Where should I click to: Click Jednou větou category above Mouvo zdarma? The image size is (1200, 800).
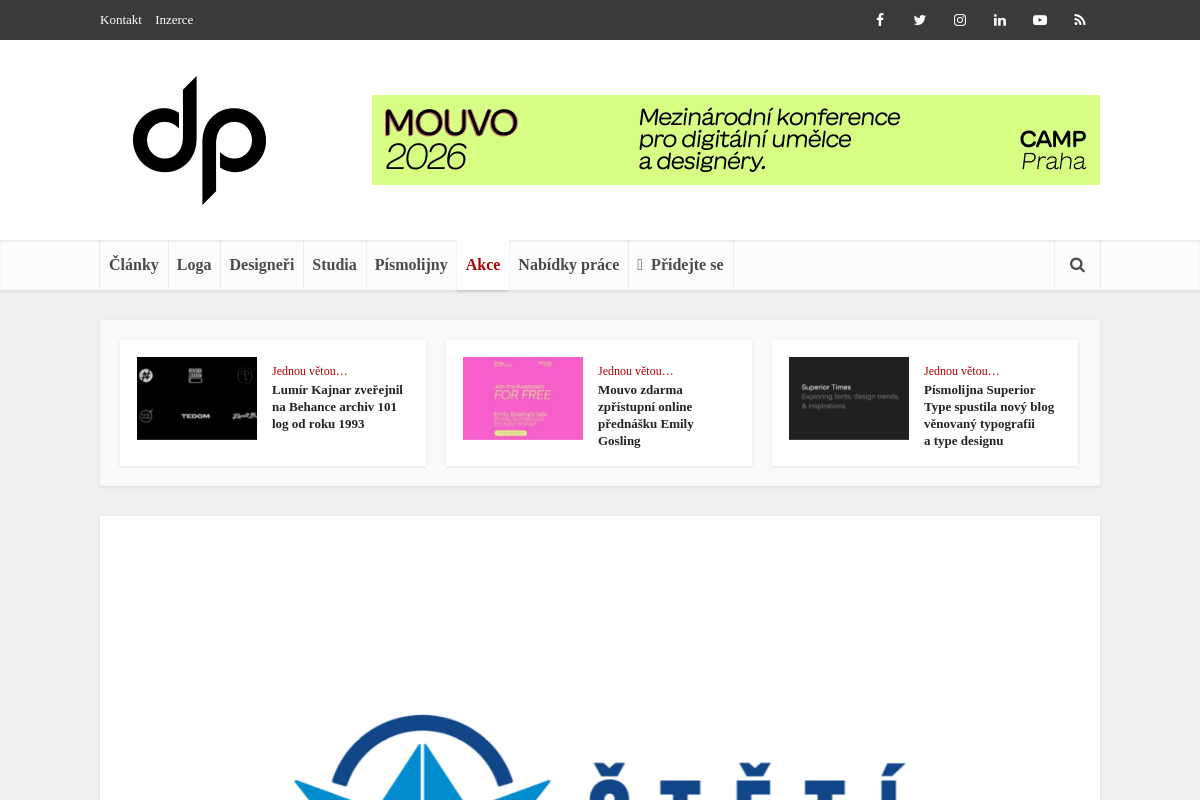[636, 371]
